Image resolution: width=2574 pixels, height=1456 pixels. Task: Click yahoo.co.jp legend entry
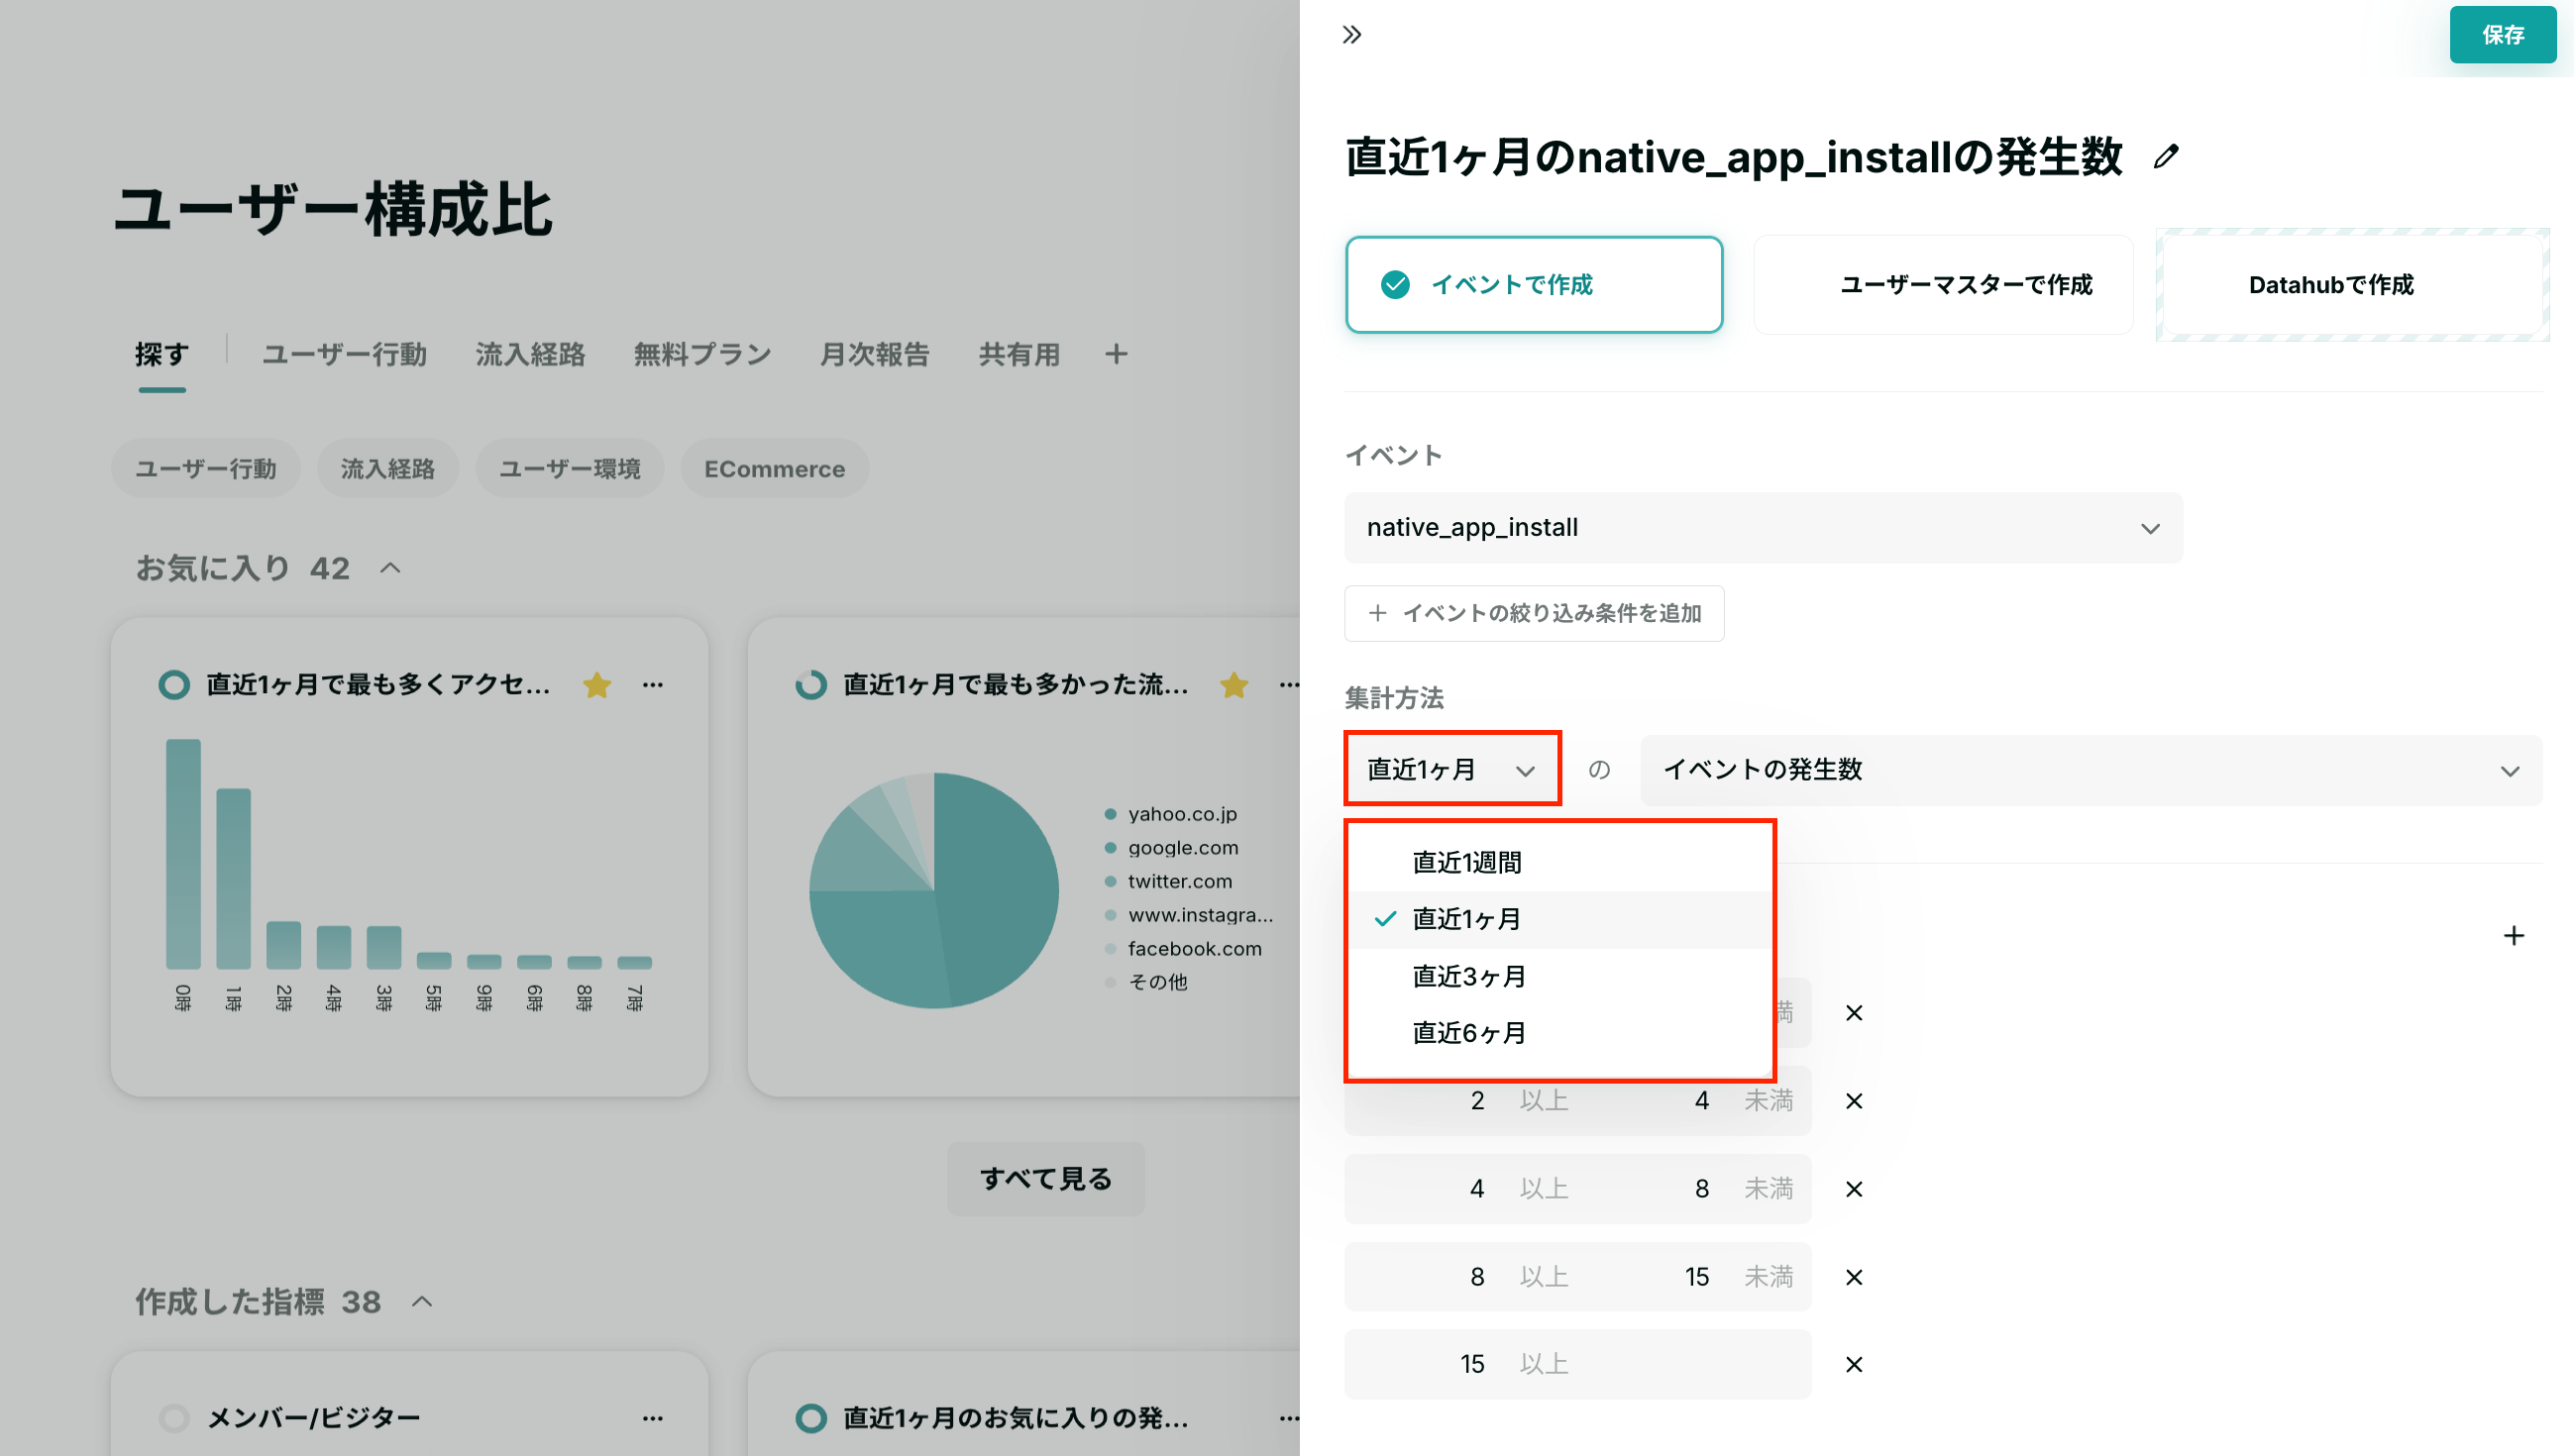pos(1171,814)
